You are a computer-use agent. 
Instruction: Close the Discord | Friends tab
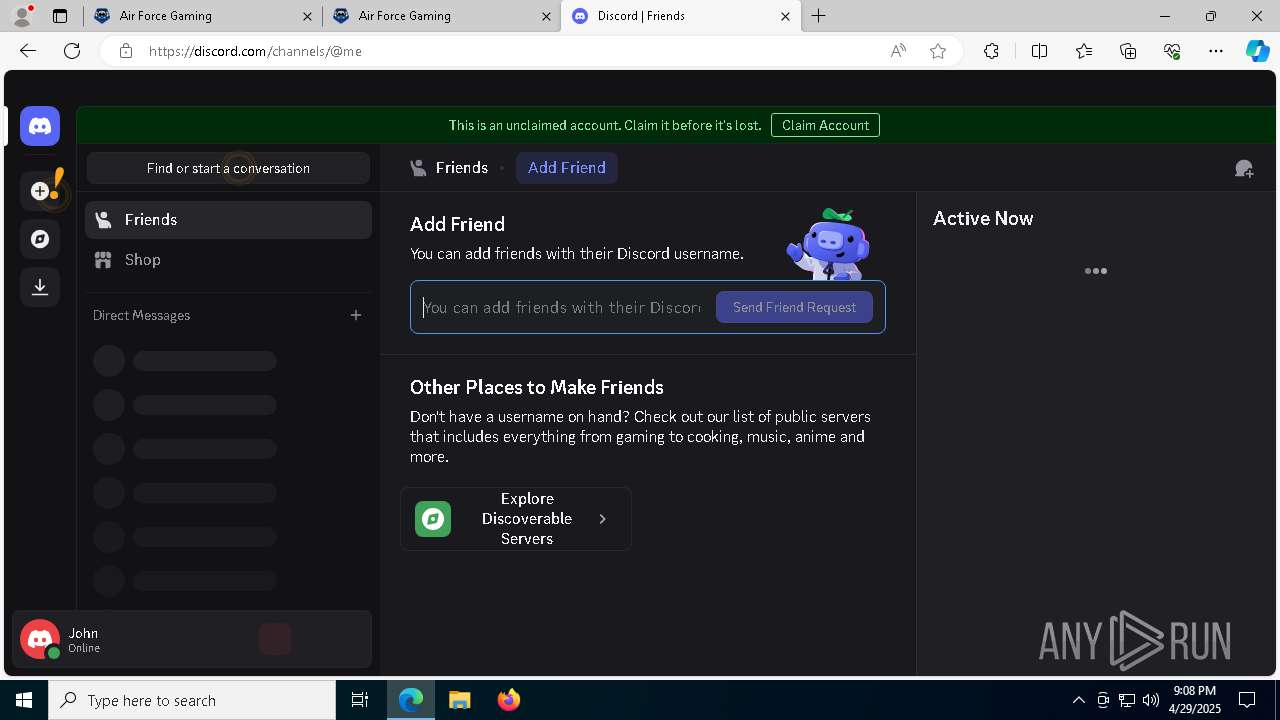785,16
